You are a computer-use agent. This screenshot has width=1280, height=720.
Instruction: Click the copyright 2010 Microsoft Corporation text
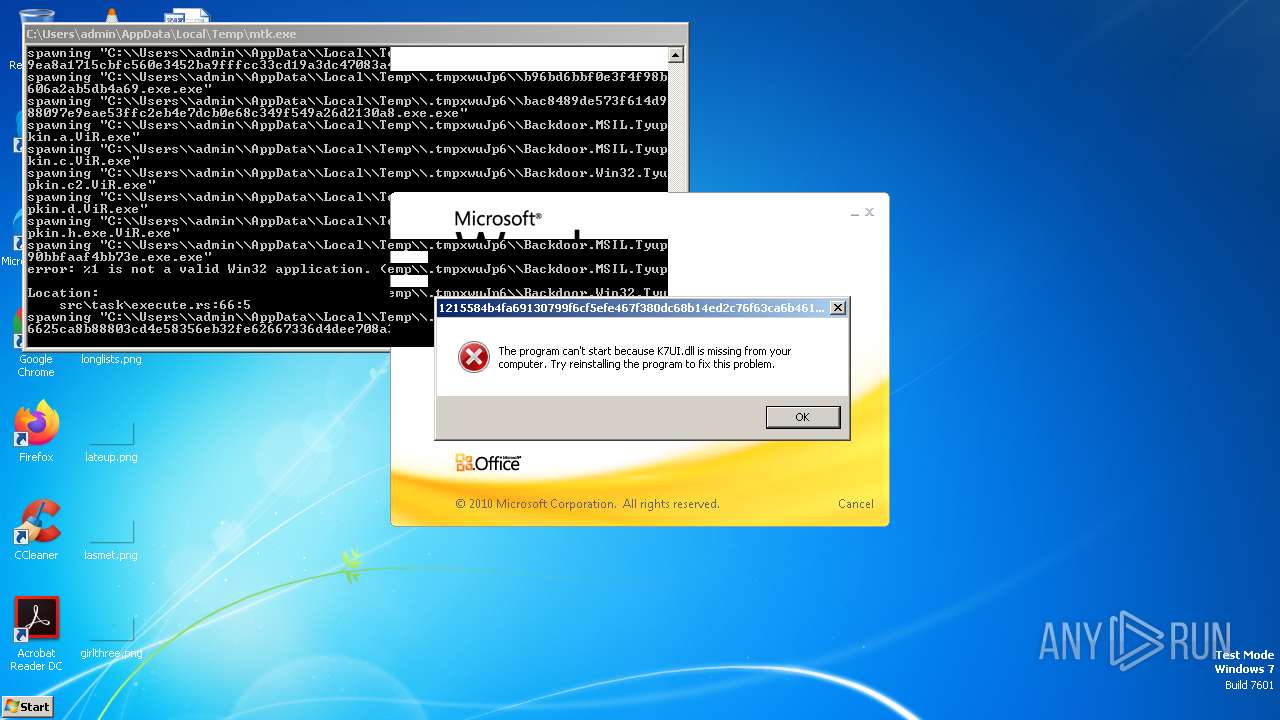click(587, 504)
